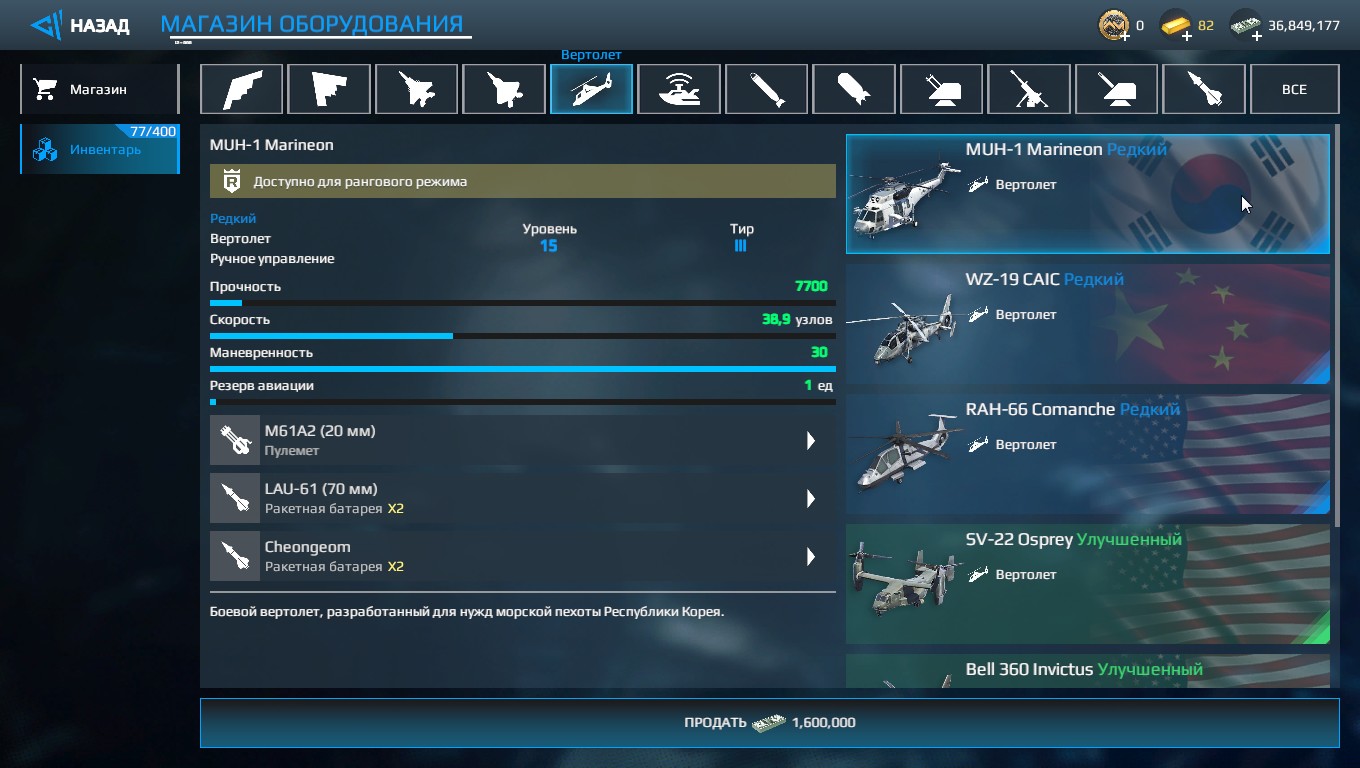
Task: Sell the item with ПРОДАТЬ button
Action: tap(769, 722)
